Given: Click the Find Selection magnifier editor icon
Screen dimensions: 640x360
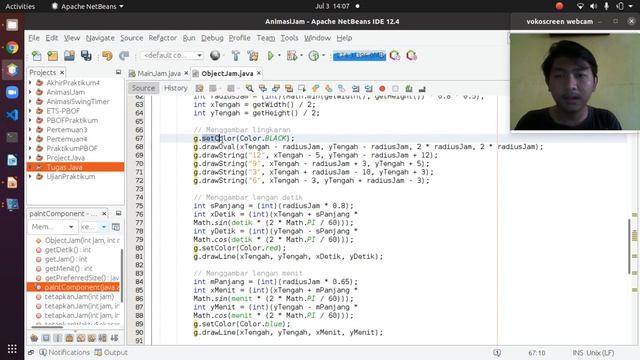Looking at the screenshot, I should 249,88.
